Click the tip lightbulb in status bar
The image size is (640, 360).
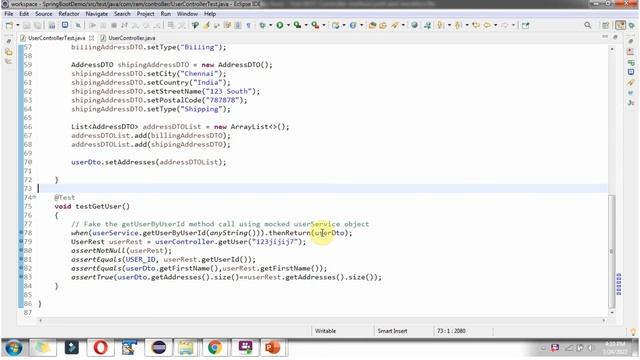pyautogui.click(x=633, y=332)
